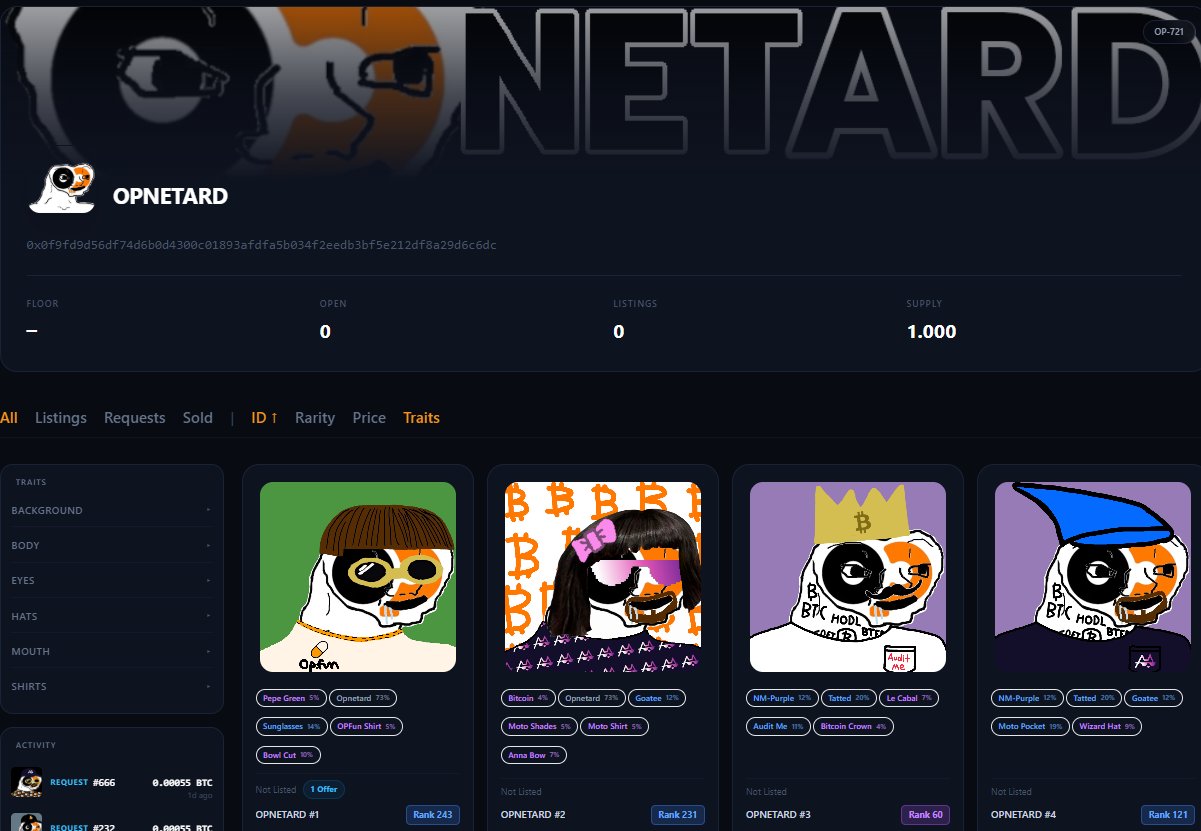
Task: Click the OPNETARD #1 title text
Action: (287, 815)
